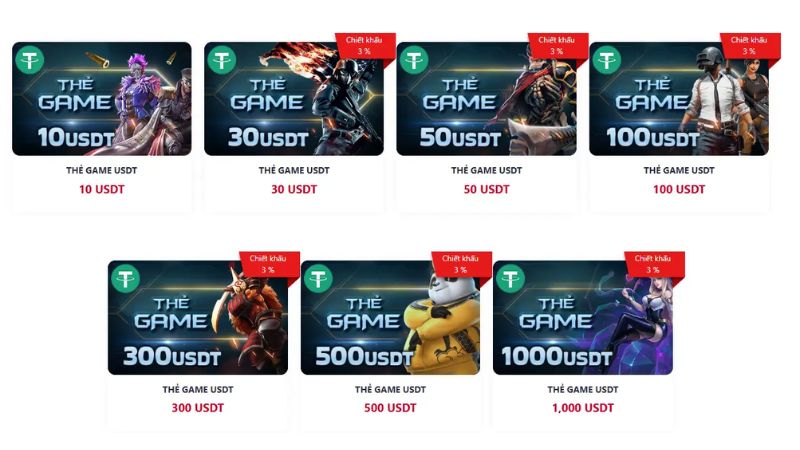This screenshot has height=450, width=800.
Task: Select the 1000USDT game card with purple character
Action: 583,318
